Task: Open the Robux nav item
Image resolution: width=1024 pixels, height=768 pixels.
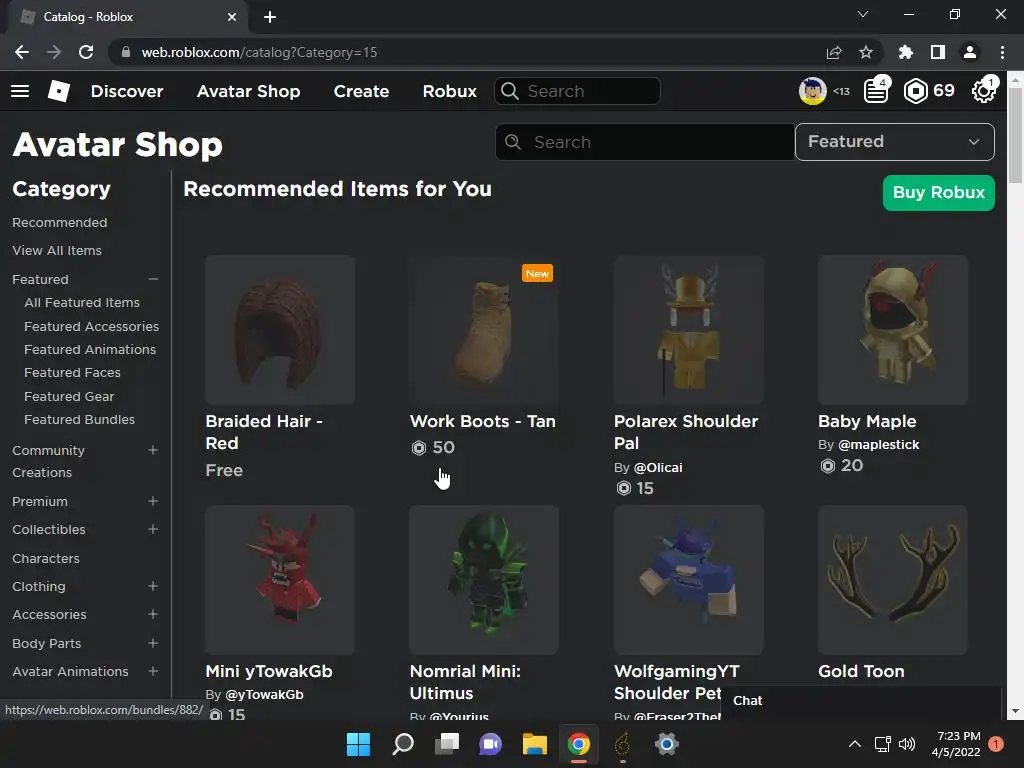Action: (x=449, y=91)
